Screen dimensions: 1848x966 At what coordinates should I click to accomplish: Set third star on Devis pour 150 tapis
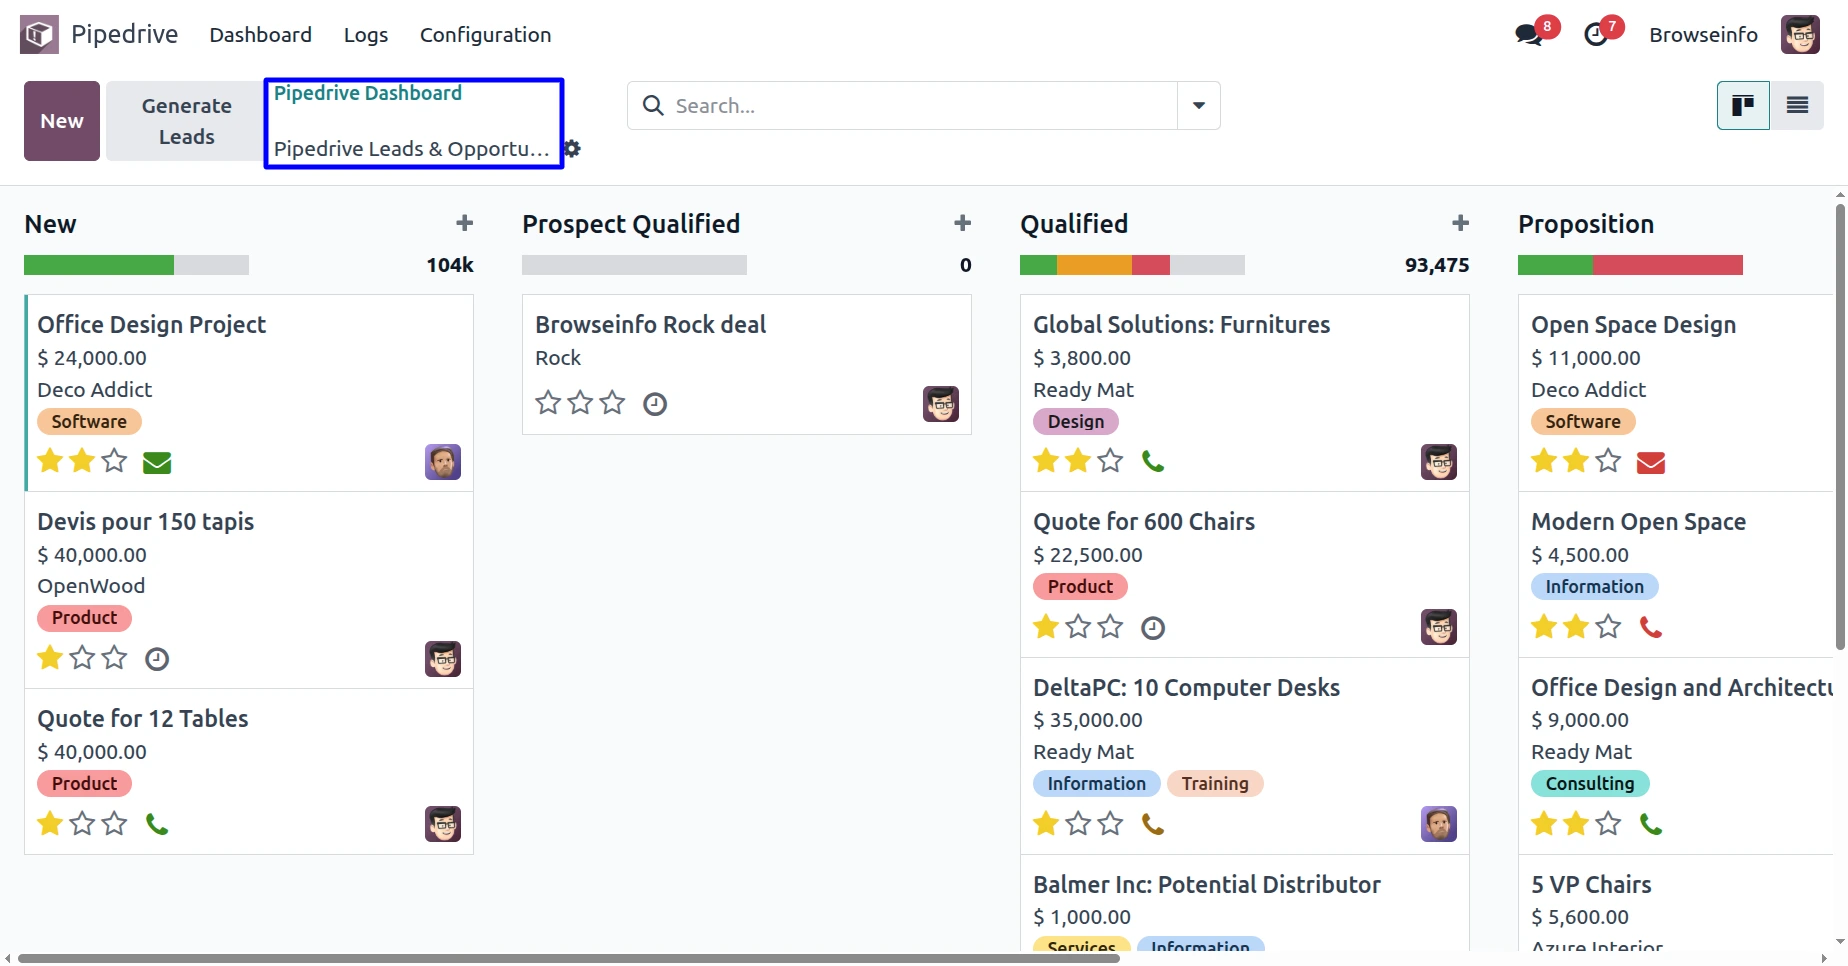tap(115, 658)
